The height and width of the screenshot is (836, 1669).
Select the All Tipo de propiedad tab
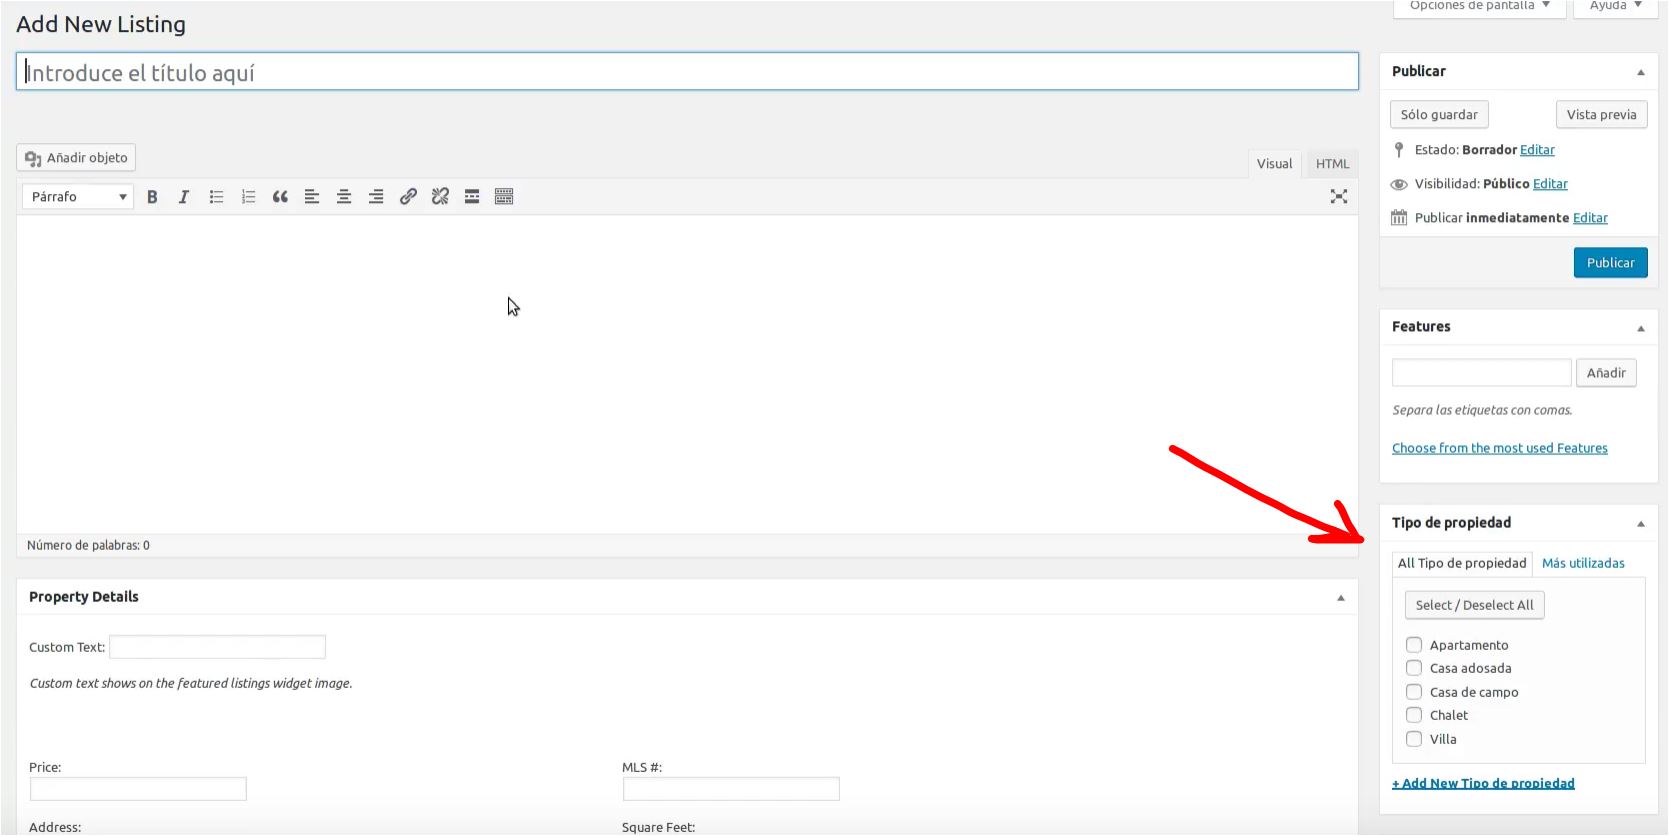point(1462,563)
